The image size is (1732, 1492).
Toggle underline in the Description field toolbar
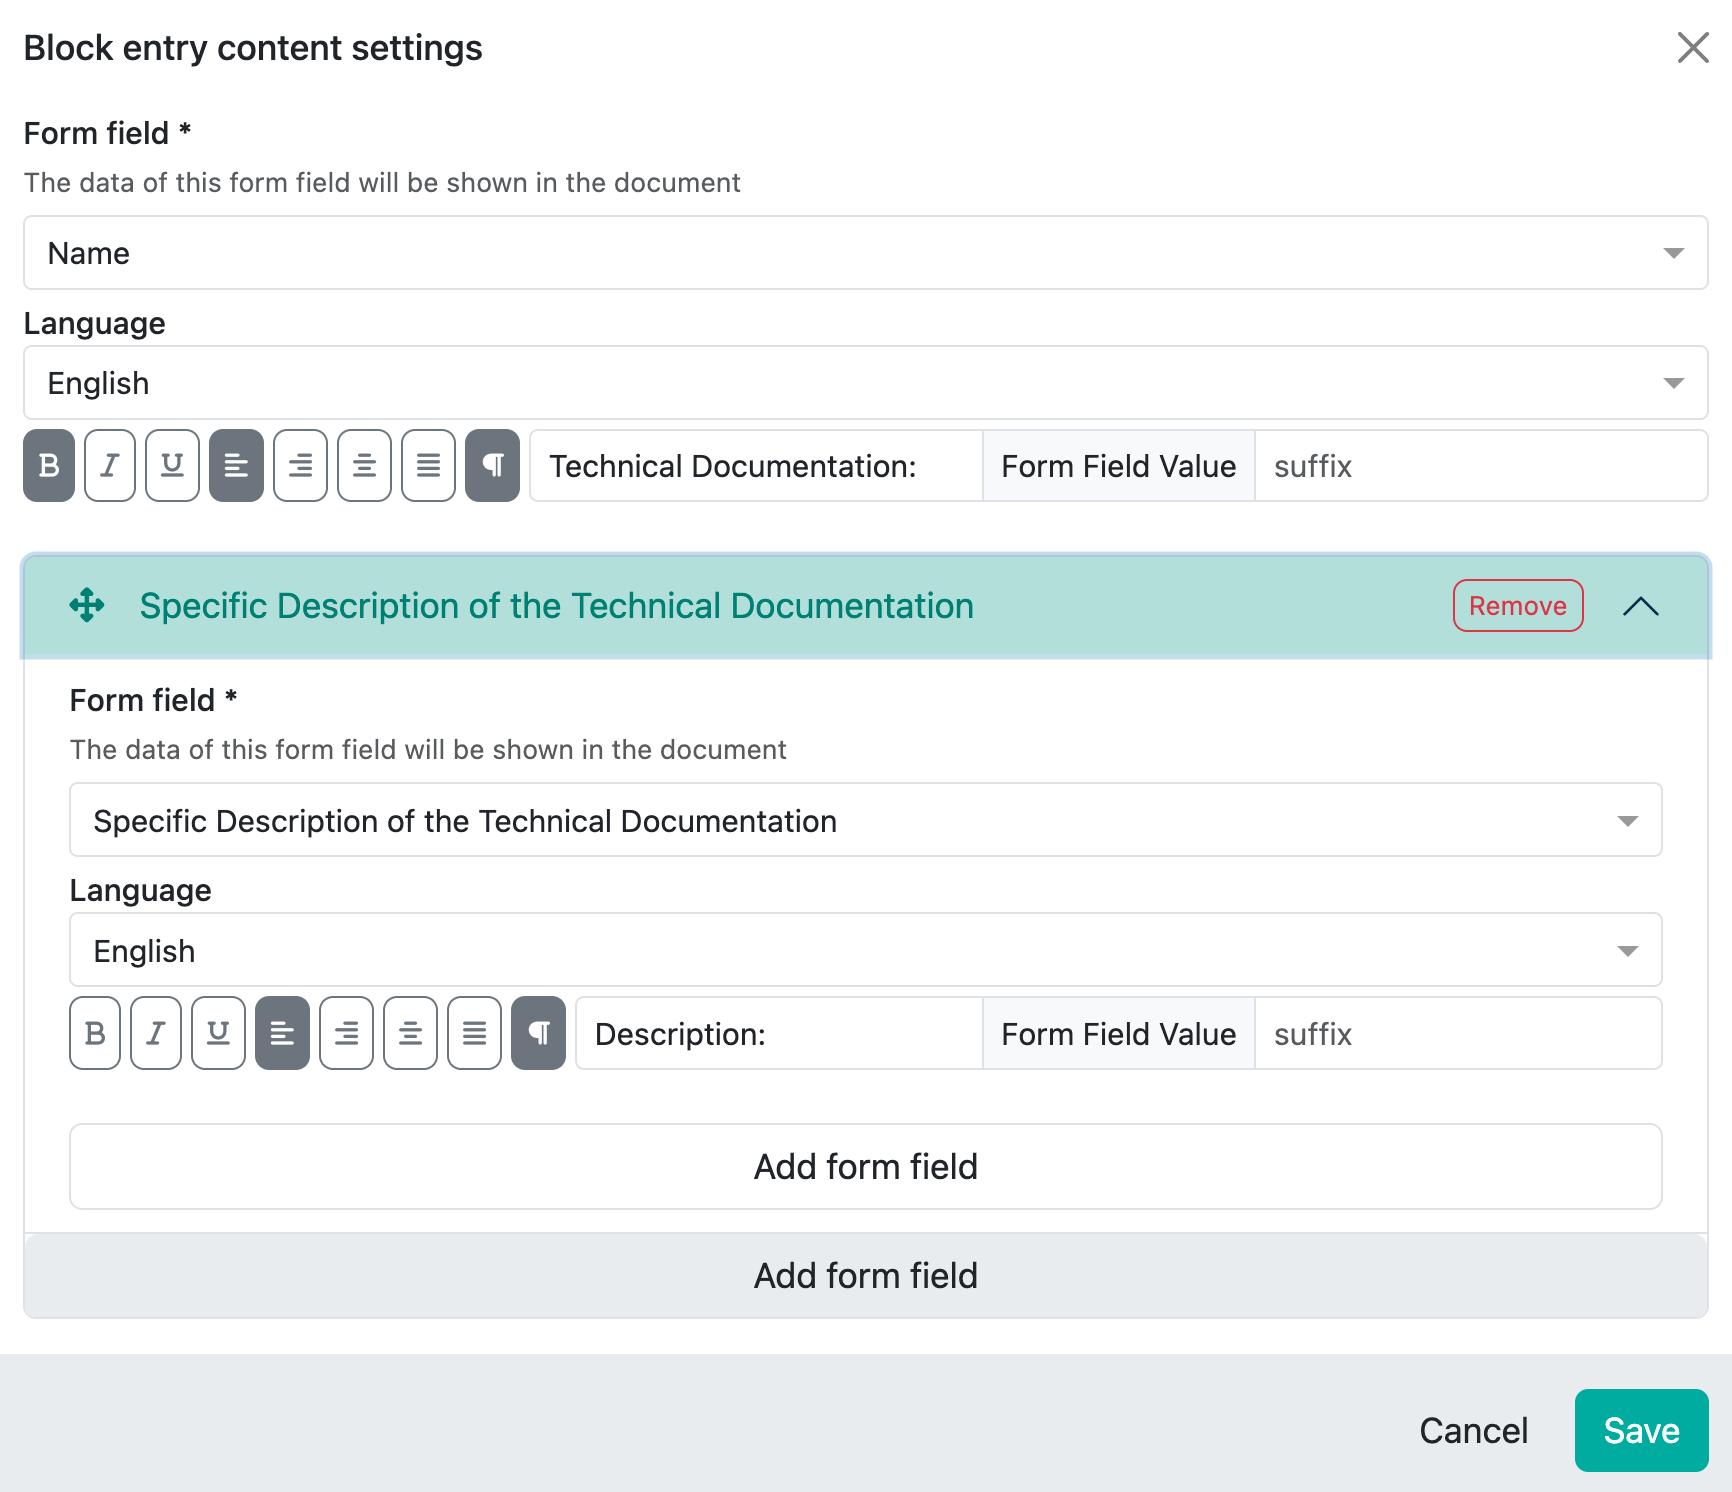[x=218, y=1033]
